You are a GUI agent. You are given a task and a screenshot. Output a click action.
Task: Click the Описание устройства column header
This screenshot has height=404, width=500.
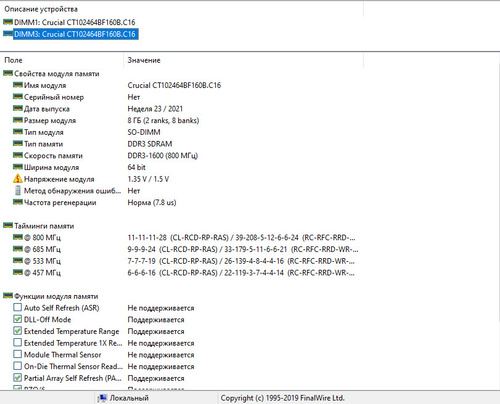coord(182,9)
